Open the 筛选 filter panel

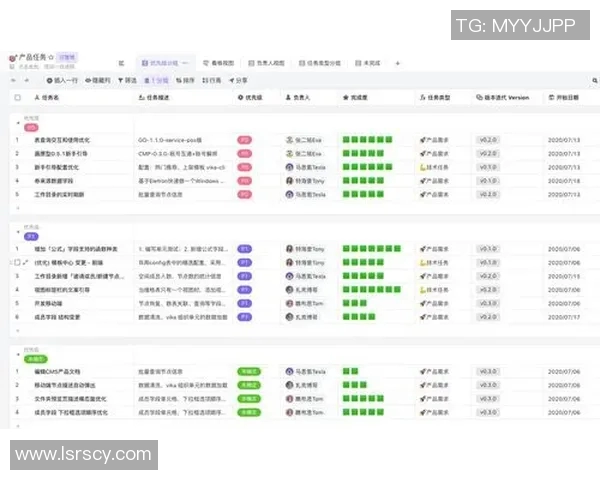tap(127, 80)
